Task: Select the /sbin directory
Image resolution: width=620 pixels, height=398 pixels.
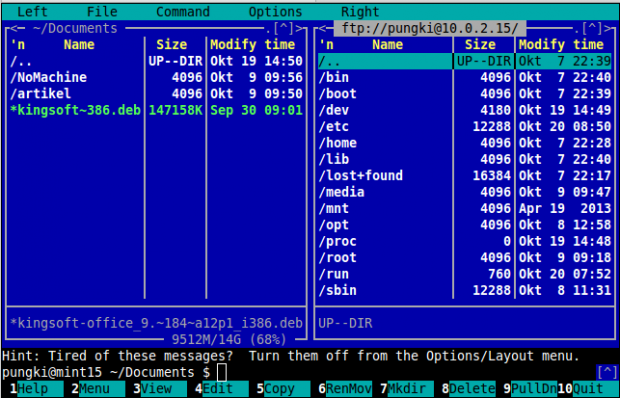Action: pos(465,290)
